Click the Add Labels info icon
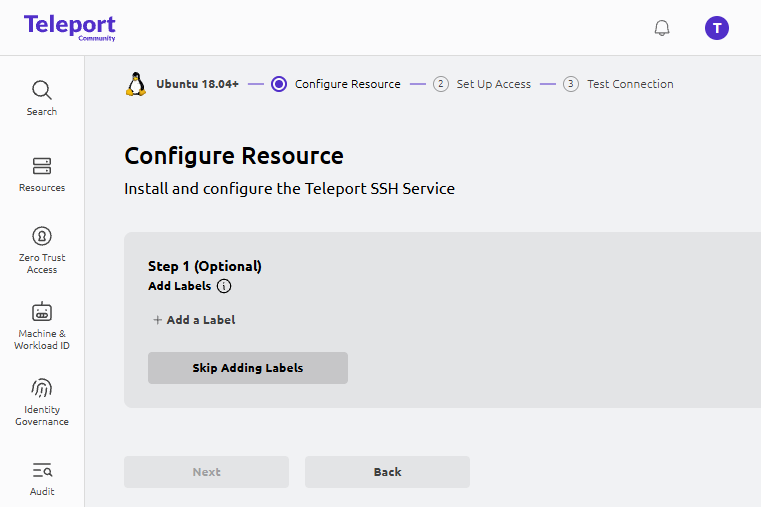The image size is (761, 507). (x=224, y=286)
